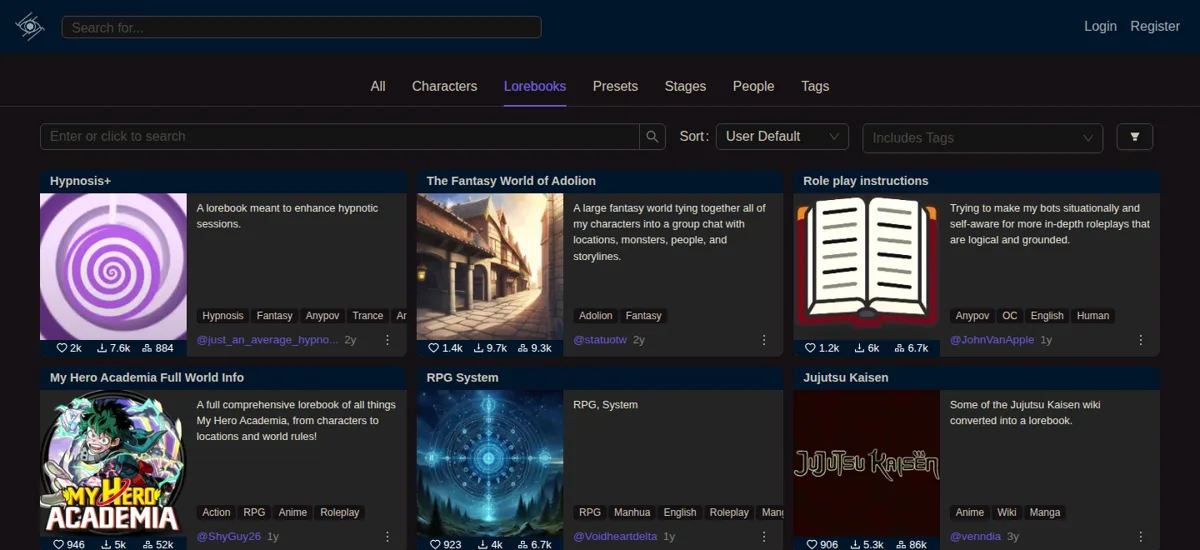Select the Lorebooks tab
1200x550 pixels.
(x=535, y=86)
